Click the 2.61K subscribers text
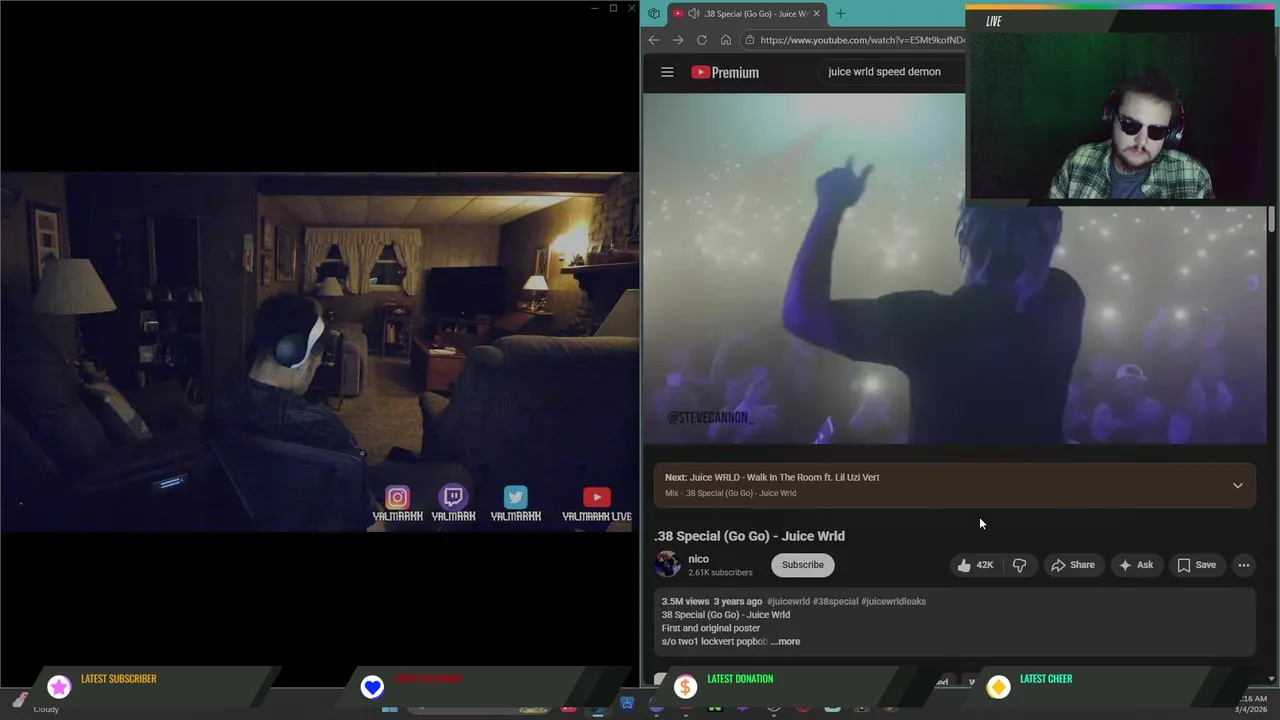This screenshot has width=1280, height=720. tap(720, 573)
